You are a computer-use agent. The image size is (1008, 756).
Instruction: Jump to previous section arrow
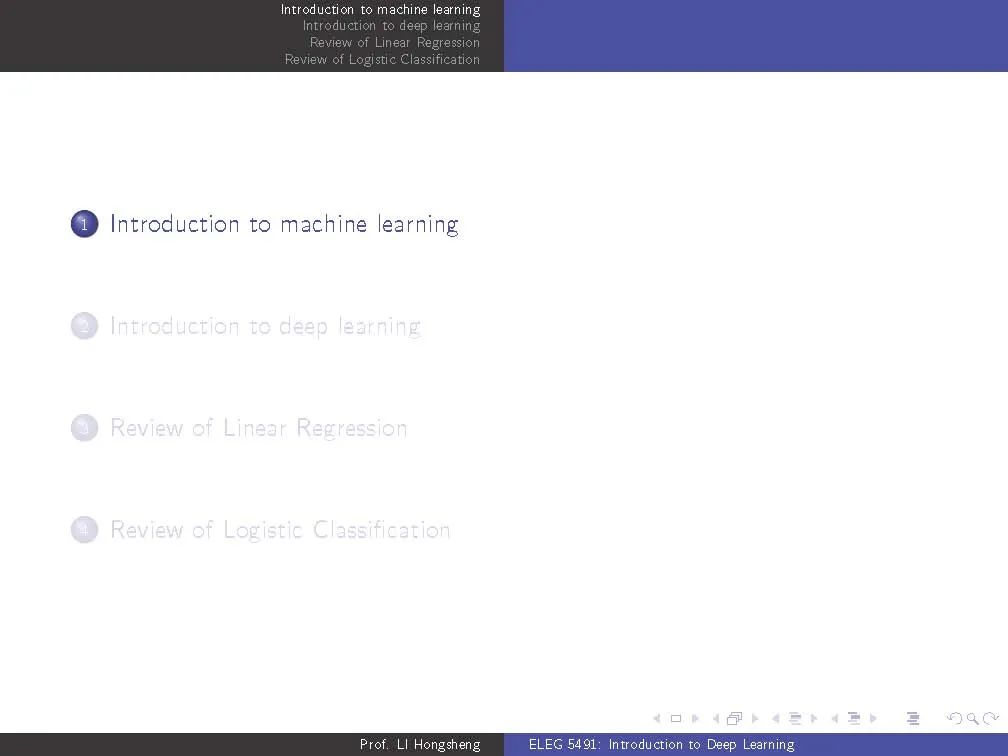click(835, 718)
